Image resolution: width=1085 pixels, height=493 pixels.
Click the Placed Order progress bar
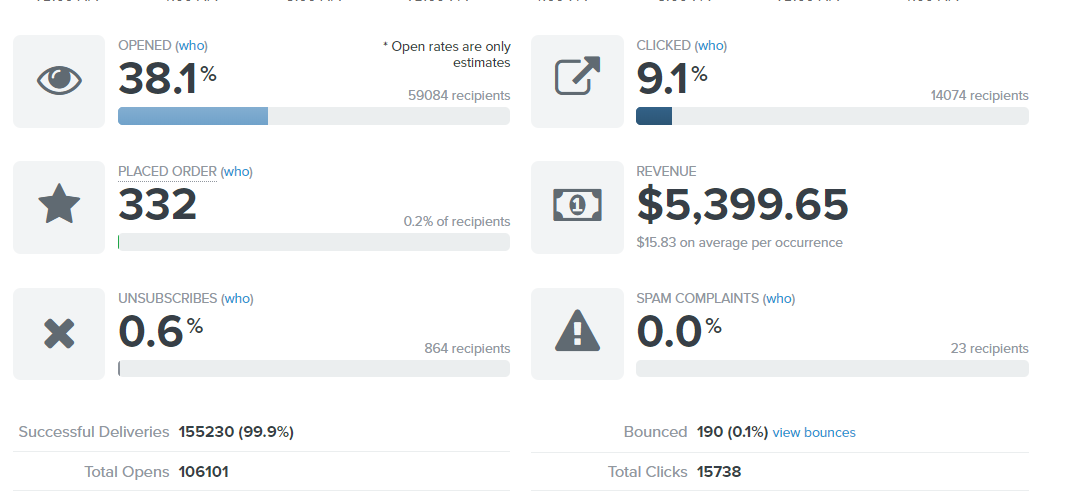(x=313, y=242)
